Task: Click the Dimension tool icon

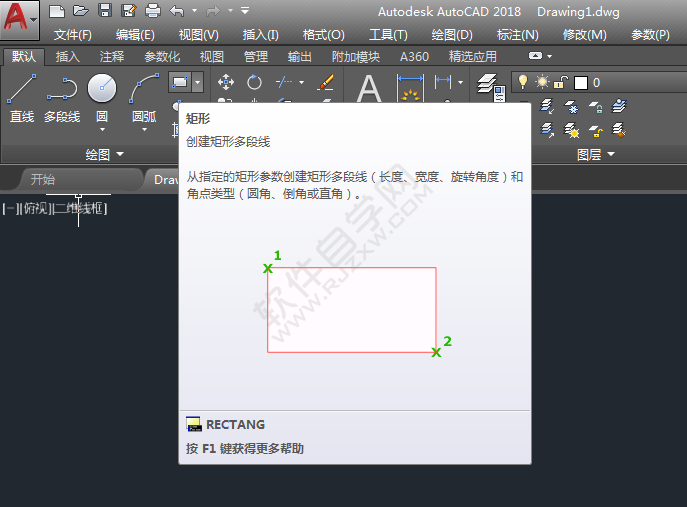Action: pyautogui.click(x=411, y=88)
